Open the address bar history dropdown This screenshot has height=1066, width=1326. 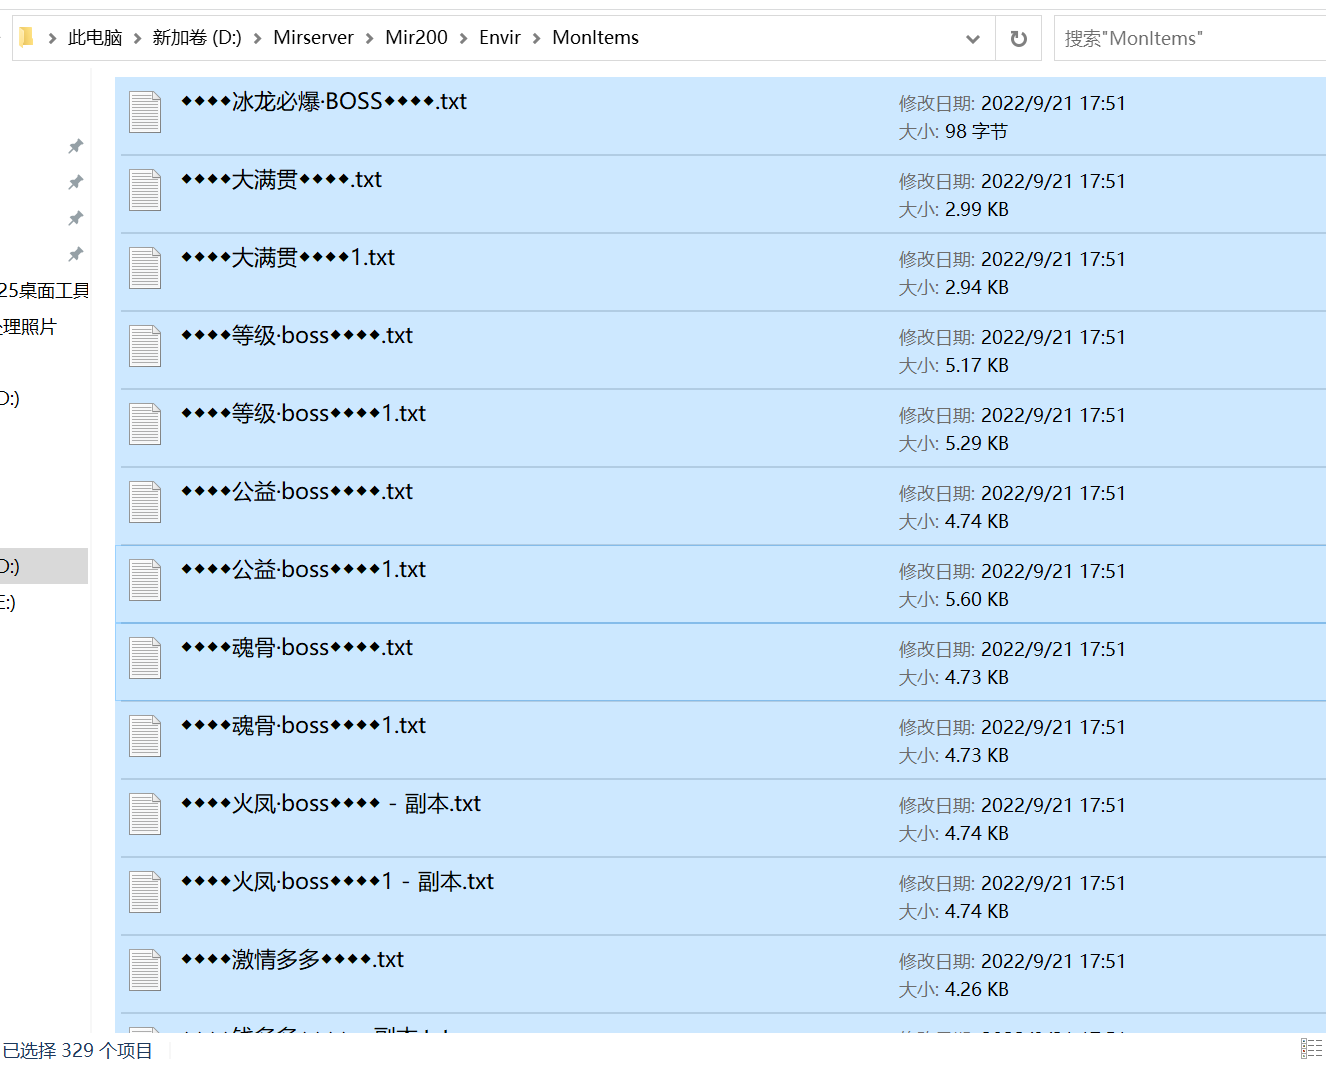972,38
